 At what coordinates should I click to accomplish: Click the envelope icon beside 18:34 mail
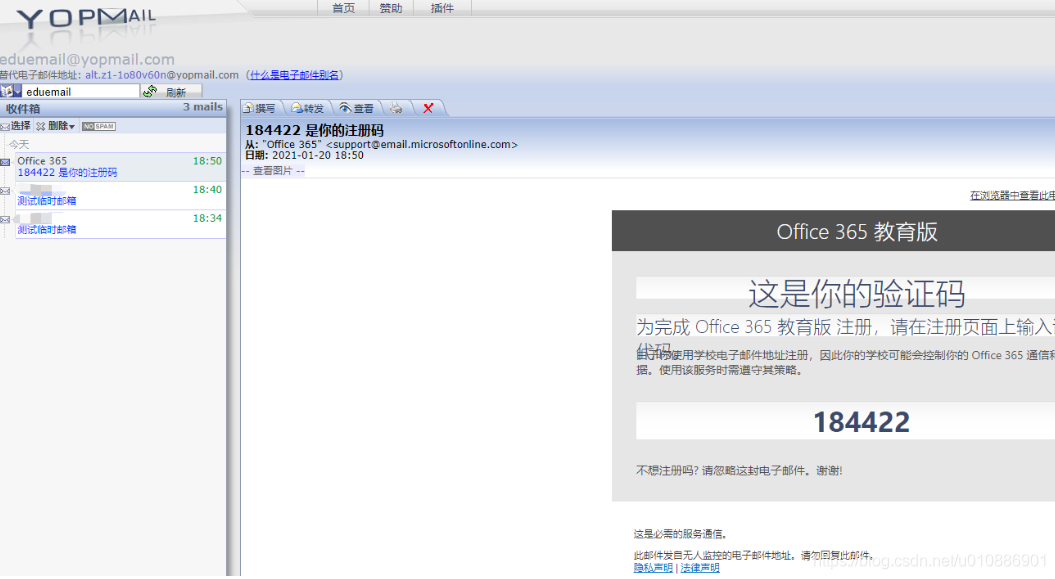click(5, 220)
